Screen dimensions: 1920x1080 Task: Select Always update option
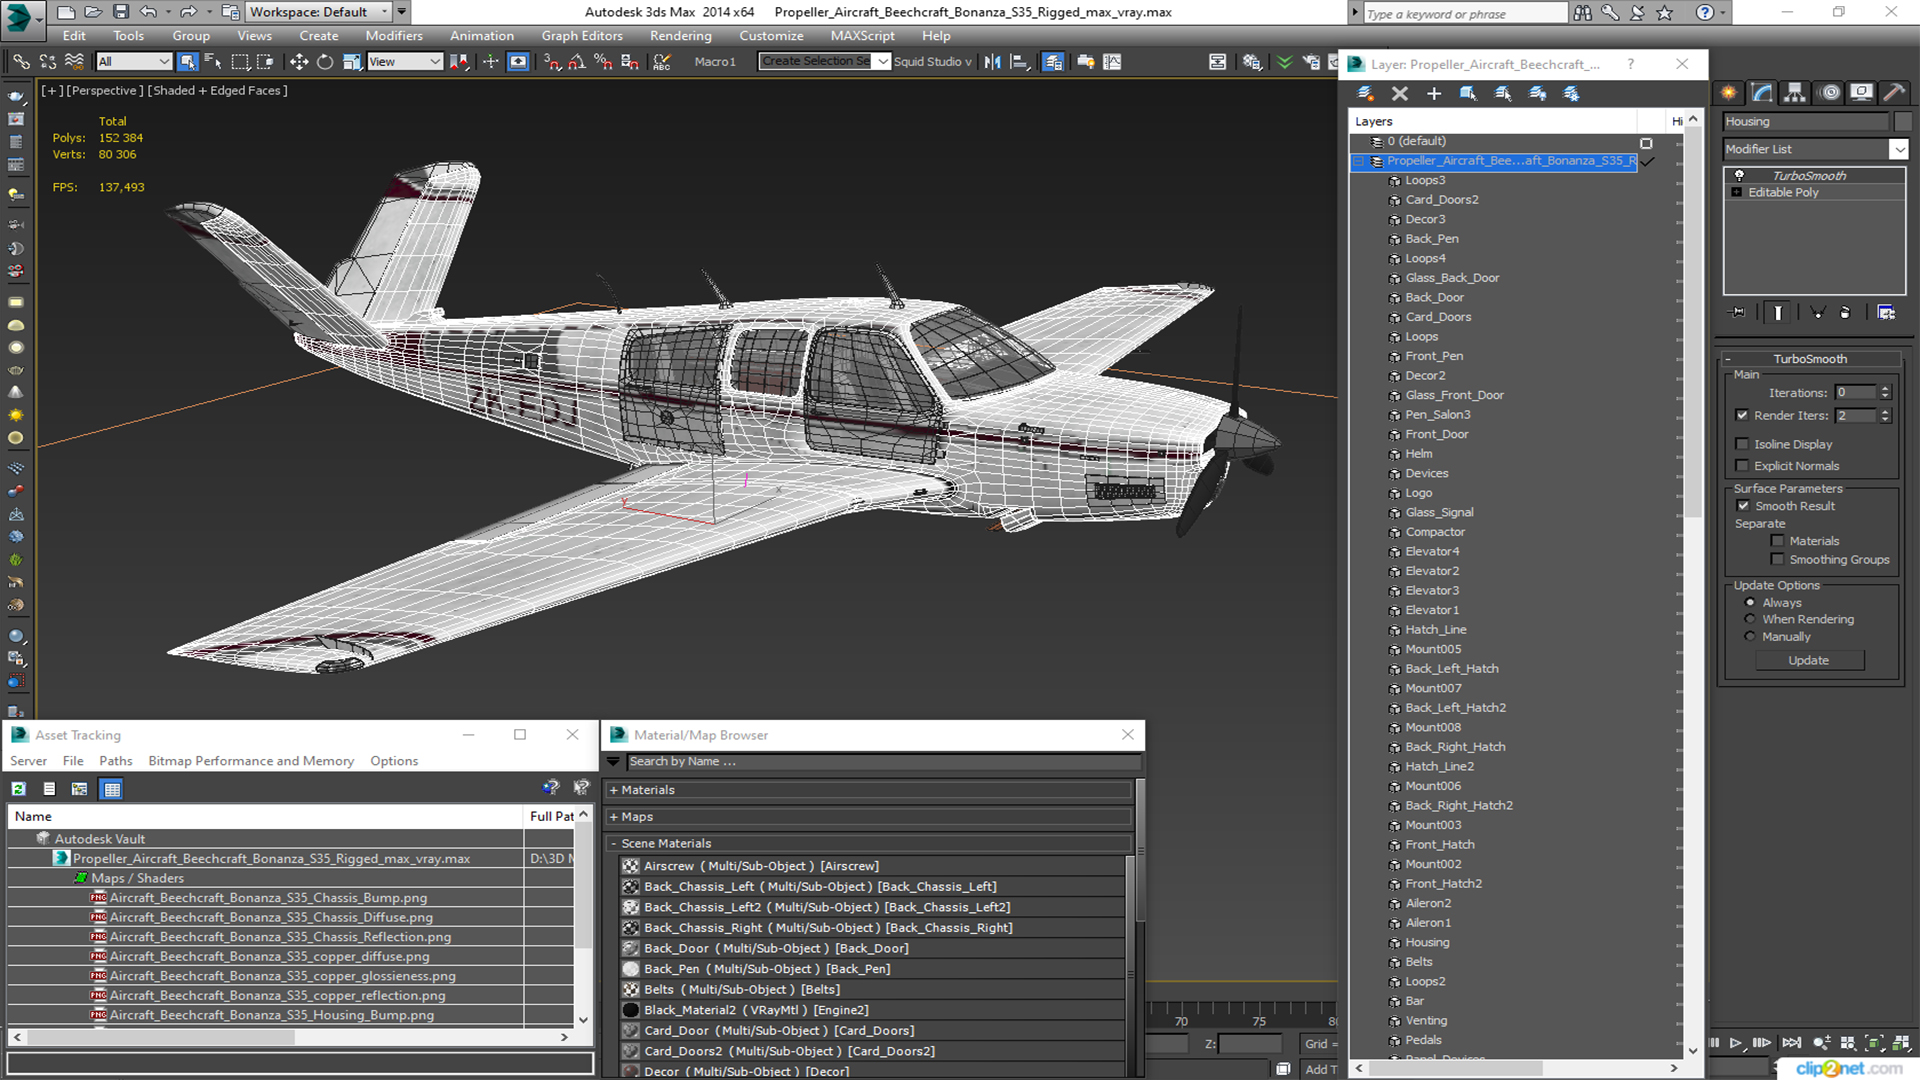pyautogui.click(x=1750, y=603)
